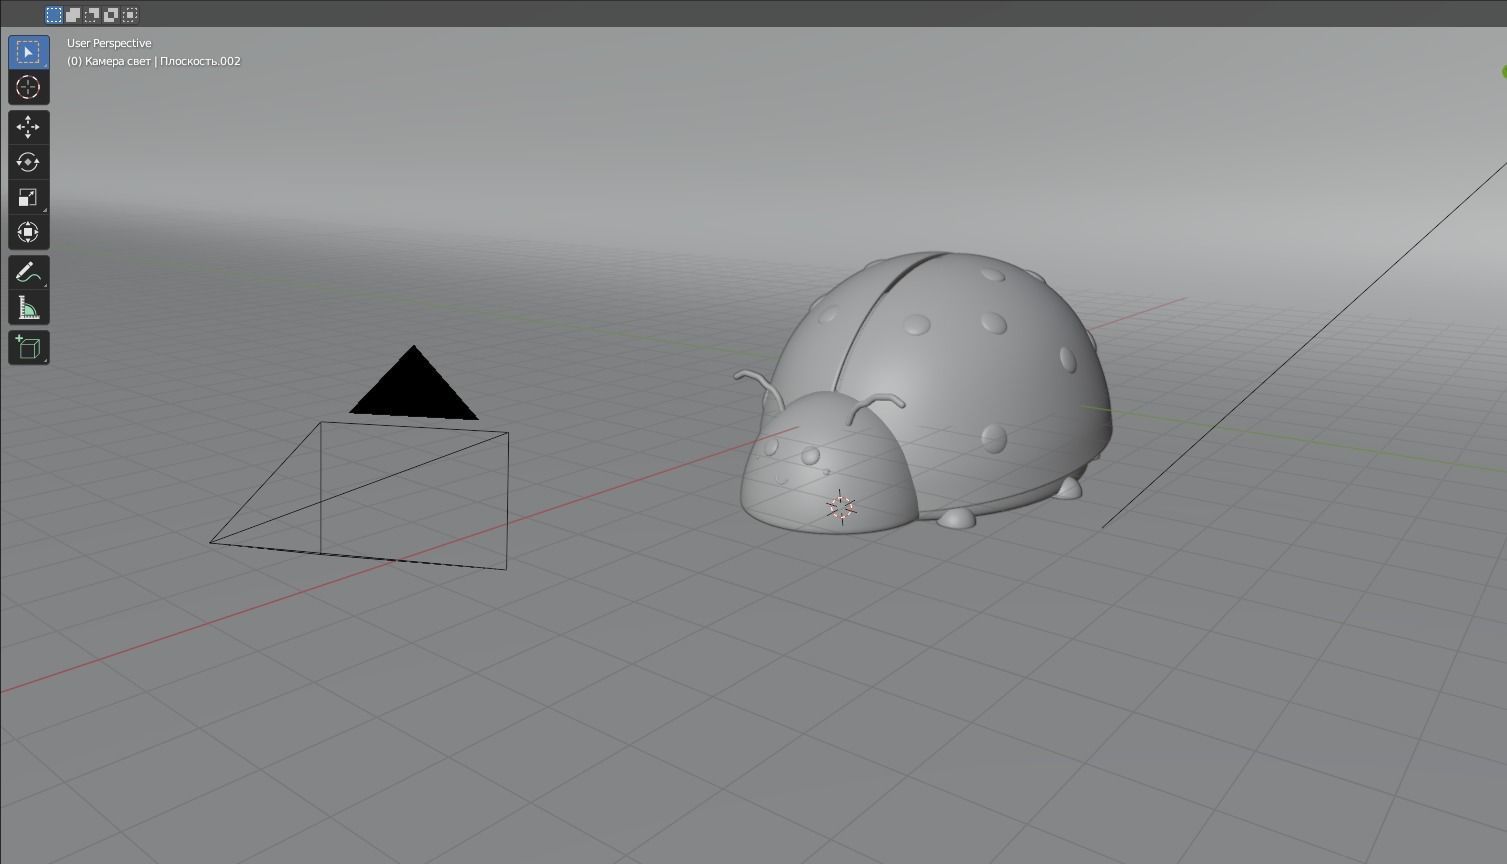This screenshot has height=864, width=1507.
Task: Select the Select Box tool
Action: pos(28,52)
